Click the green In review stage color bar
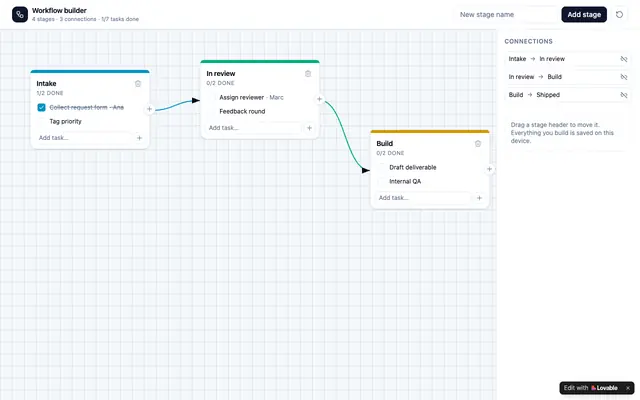Viewport: 640px width, 400px height. pos(260,62)
